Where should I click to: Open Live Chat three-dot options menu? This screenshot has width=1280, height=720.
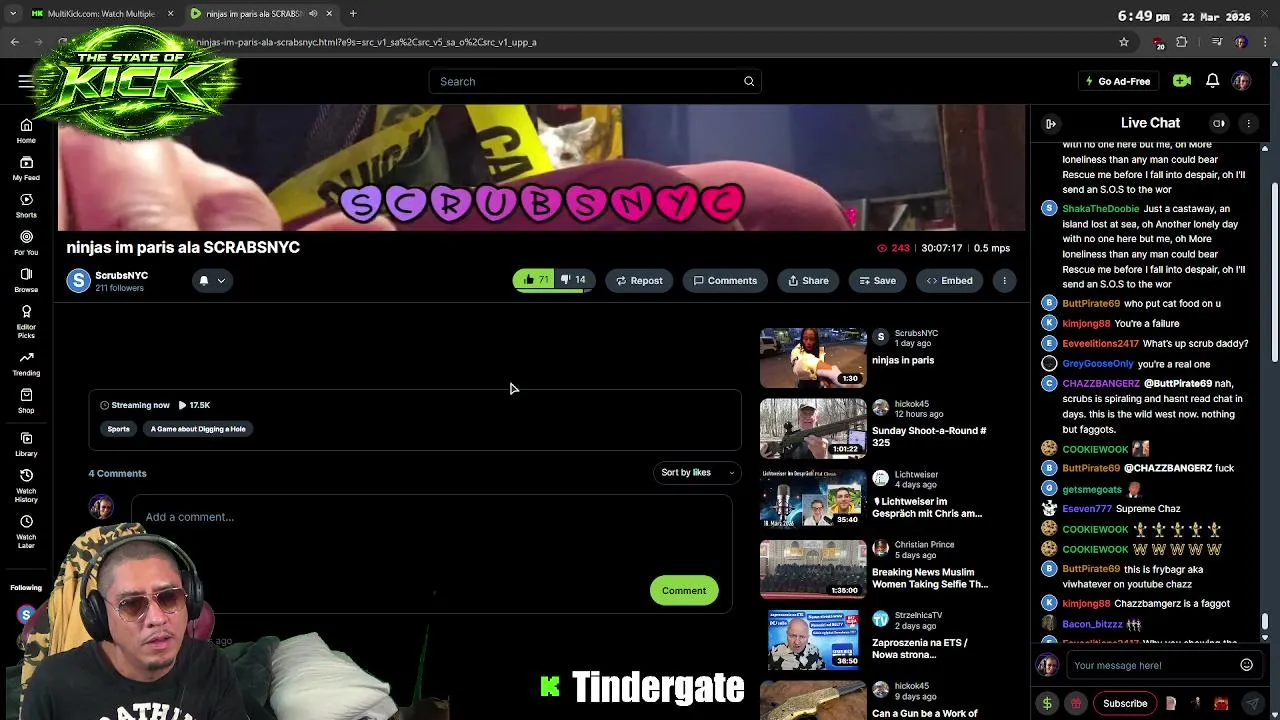point(1248,123)
